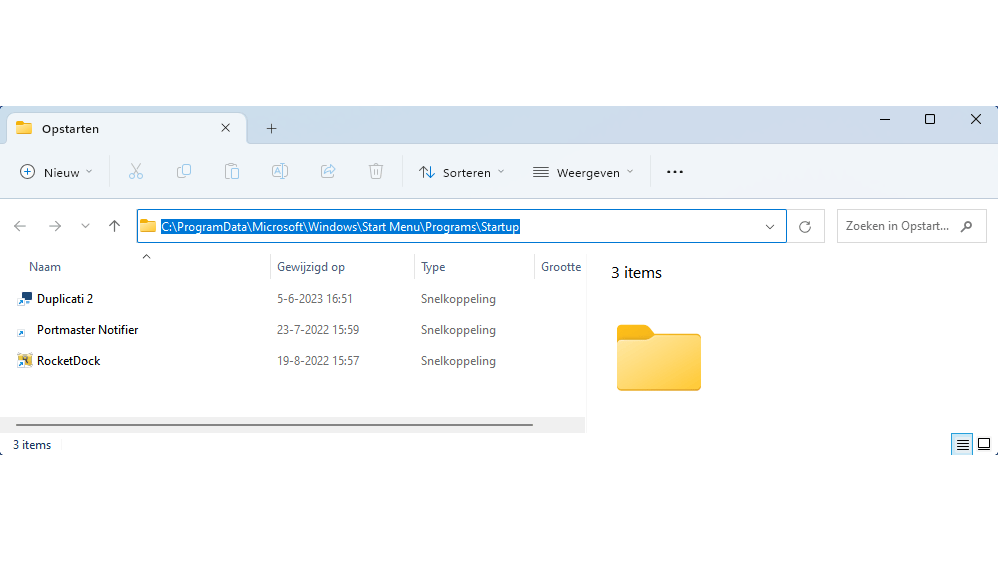Click the folder icon in address bar
The height and width of the screenshot is (561, 998).
click(x=148, y=226)
